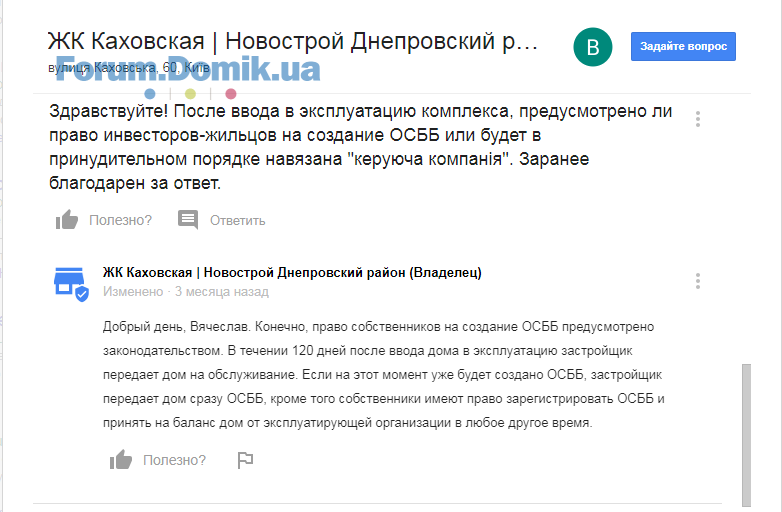
Task: Flag the owner's answer as inappropriate
Action: (245, 460)
